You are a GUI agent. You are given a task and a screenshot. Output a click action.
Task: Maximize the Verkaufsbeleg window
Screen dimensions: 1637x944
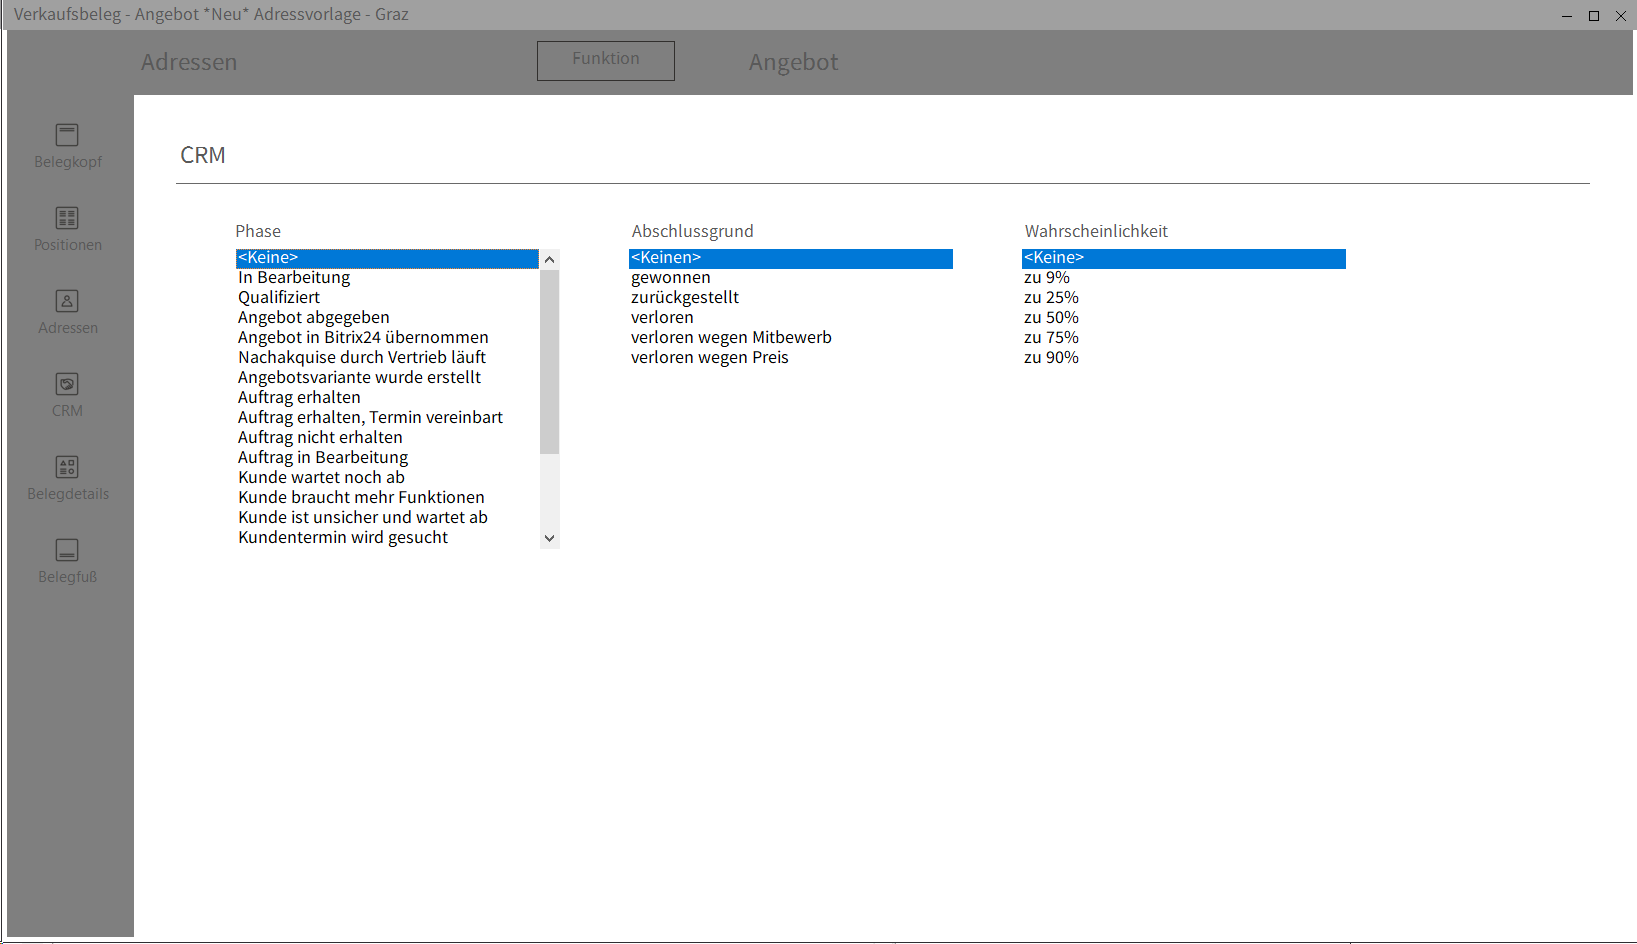(1594, 15)
